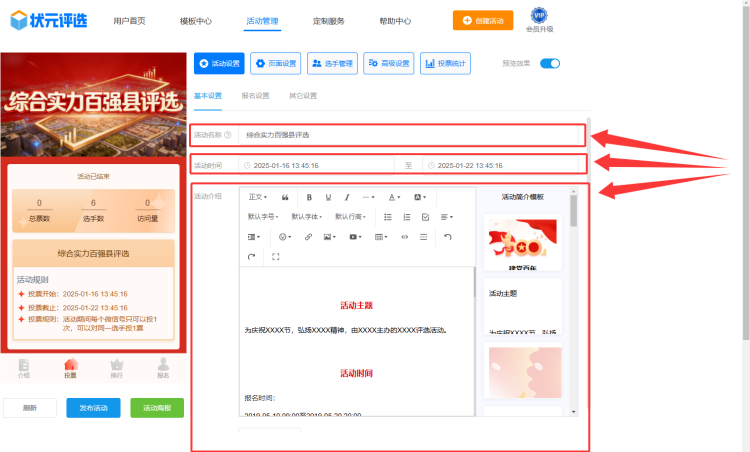This screenshot has width=750, height=452.
Task: Toggle italic formatting in editor
Action: (x=347, y=197)
